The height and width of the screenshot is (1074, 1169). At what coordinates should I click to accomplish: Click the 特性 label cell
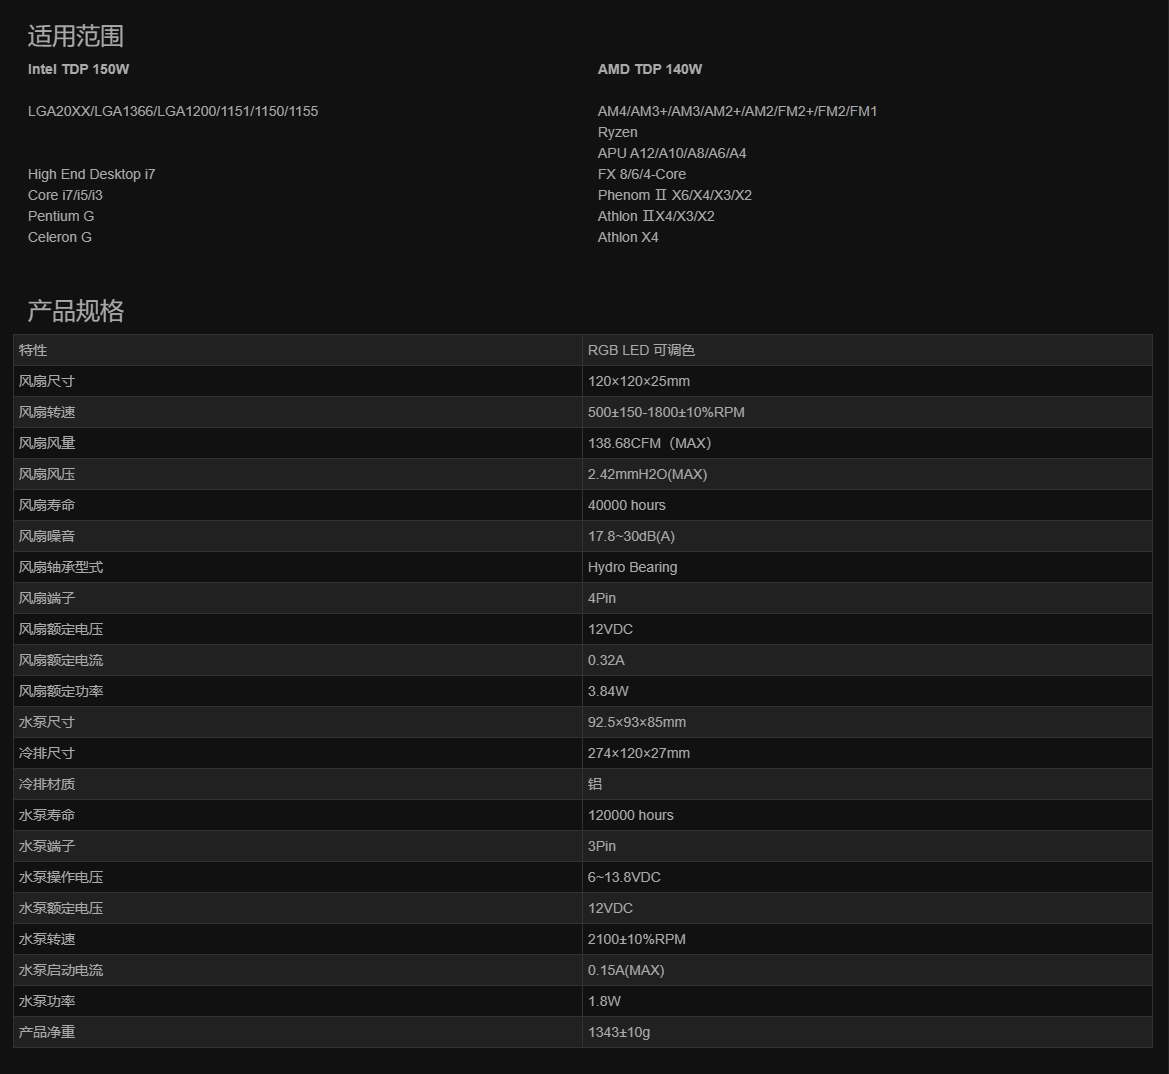click(297, 350)
